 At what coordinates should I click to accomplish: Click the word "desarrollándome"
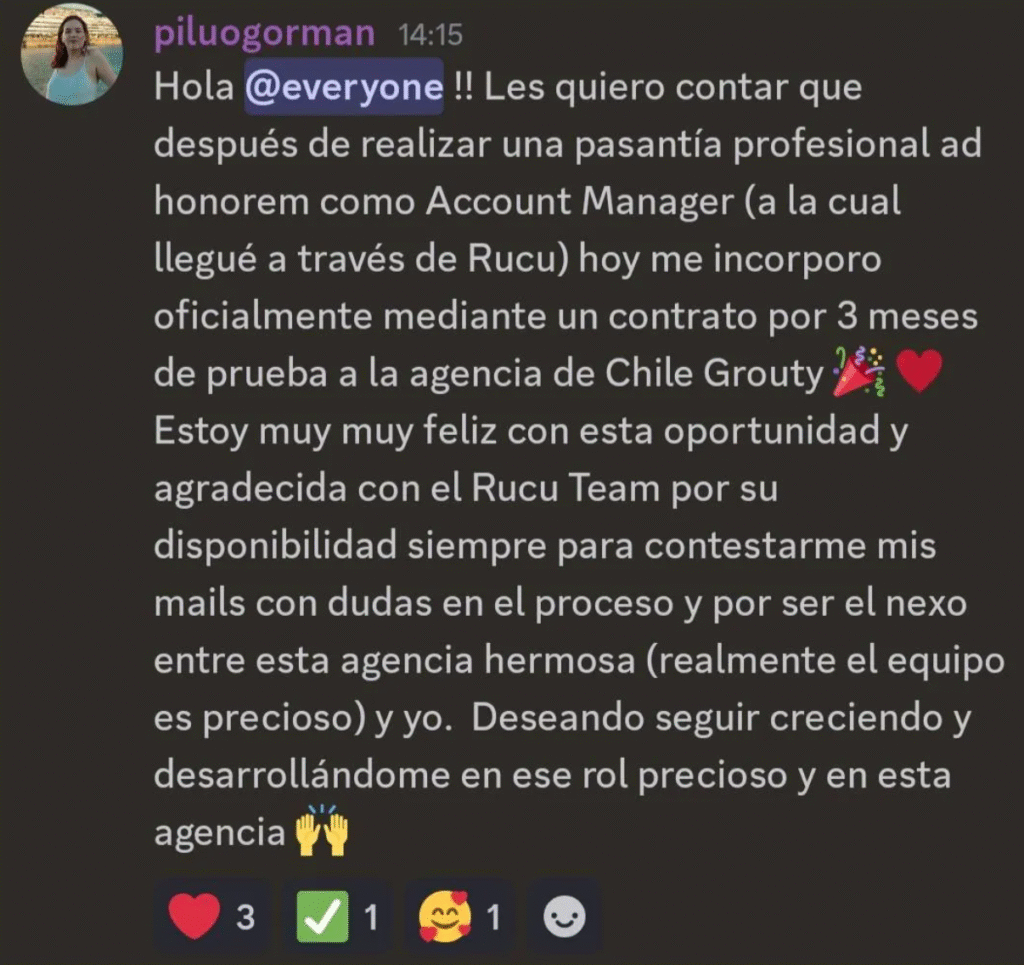tap(302, 775)
